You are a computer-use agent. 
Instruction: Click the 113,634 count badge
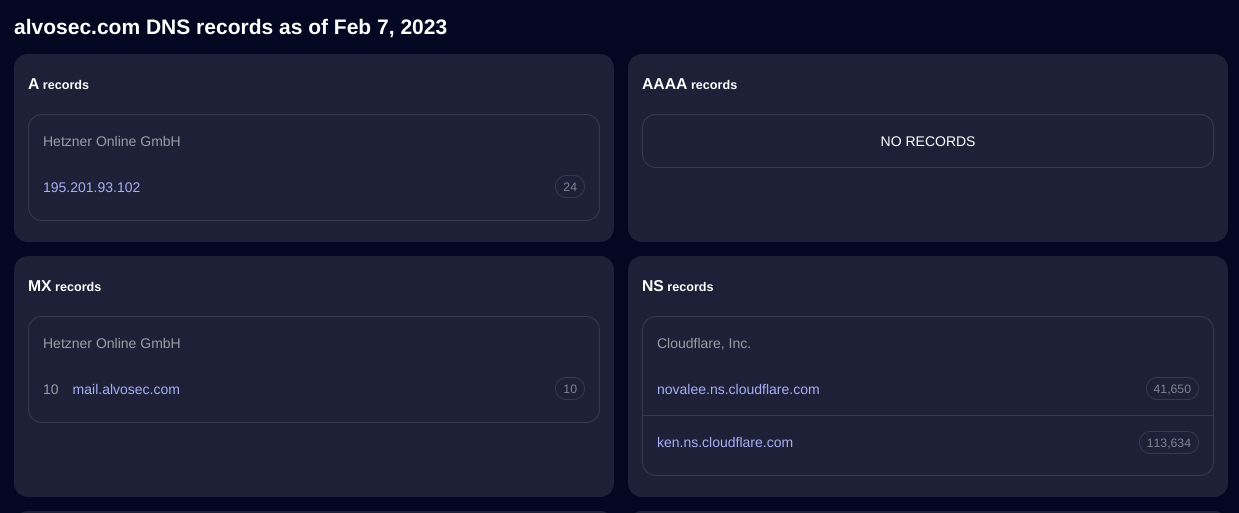(1168, 442)
